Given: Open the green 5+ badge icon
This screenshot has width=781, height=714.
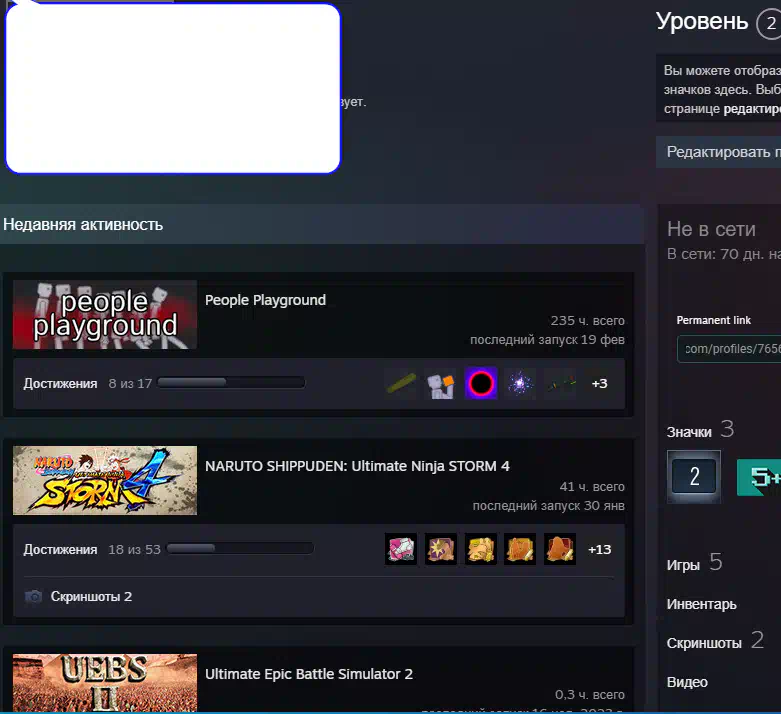Looking at the screenshot, I should (x=759, y=477).
